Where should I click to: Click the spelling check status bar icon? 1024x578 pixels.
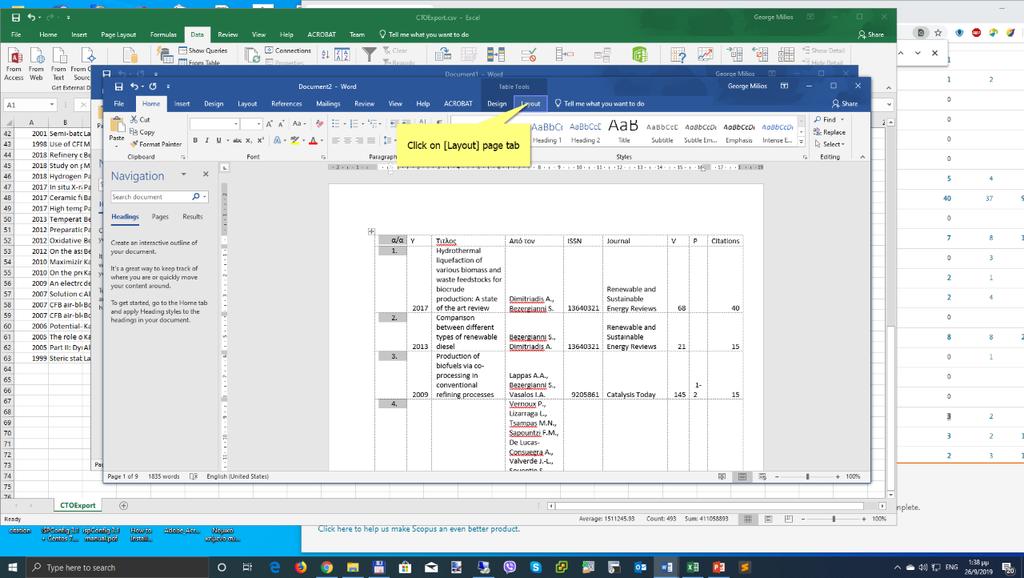pos(193,477)
